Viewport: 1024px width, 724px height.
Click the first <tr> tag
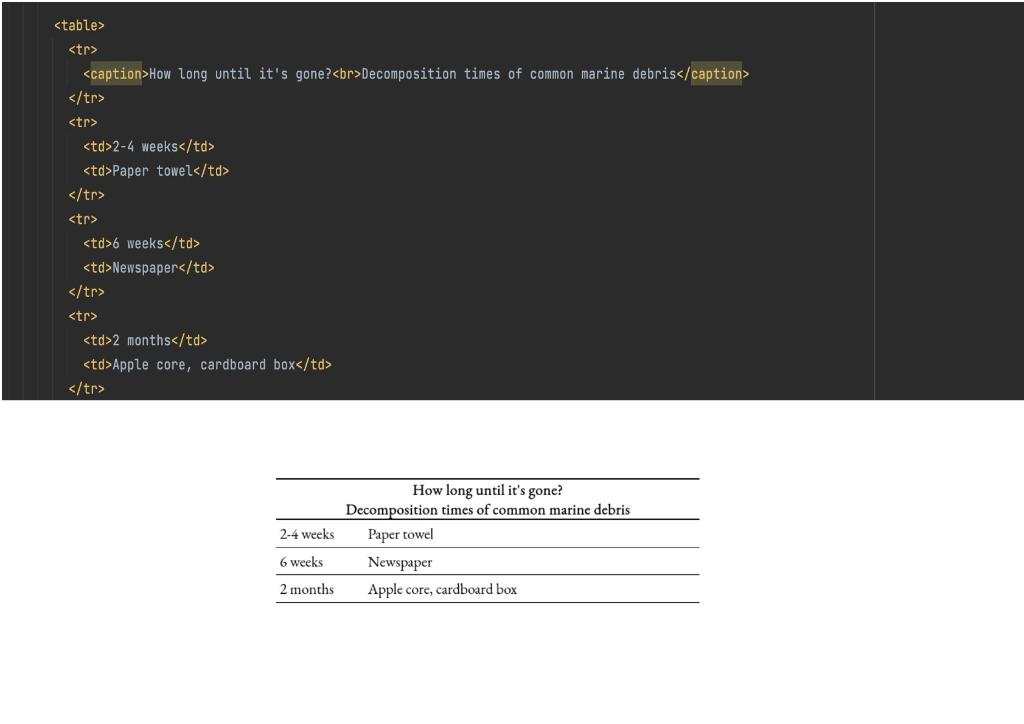[x=84, y=49]
